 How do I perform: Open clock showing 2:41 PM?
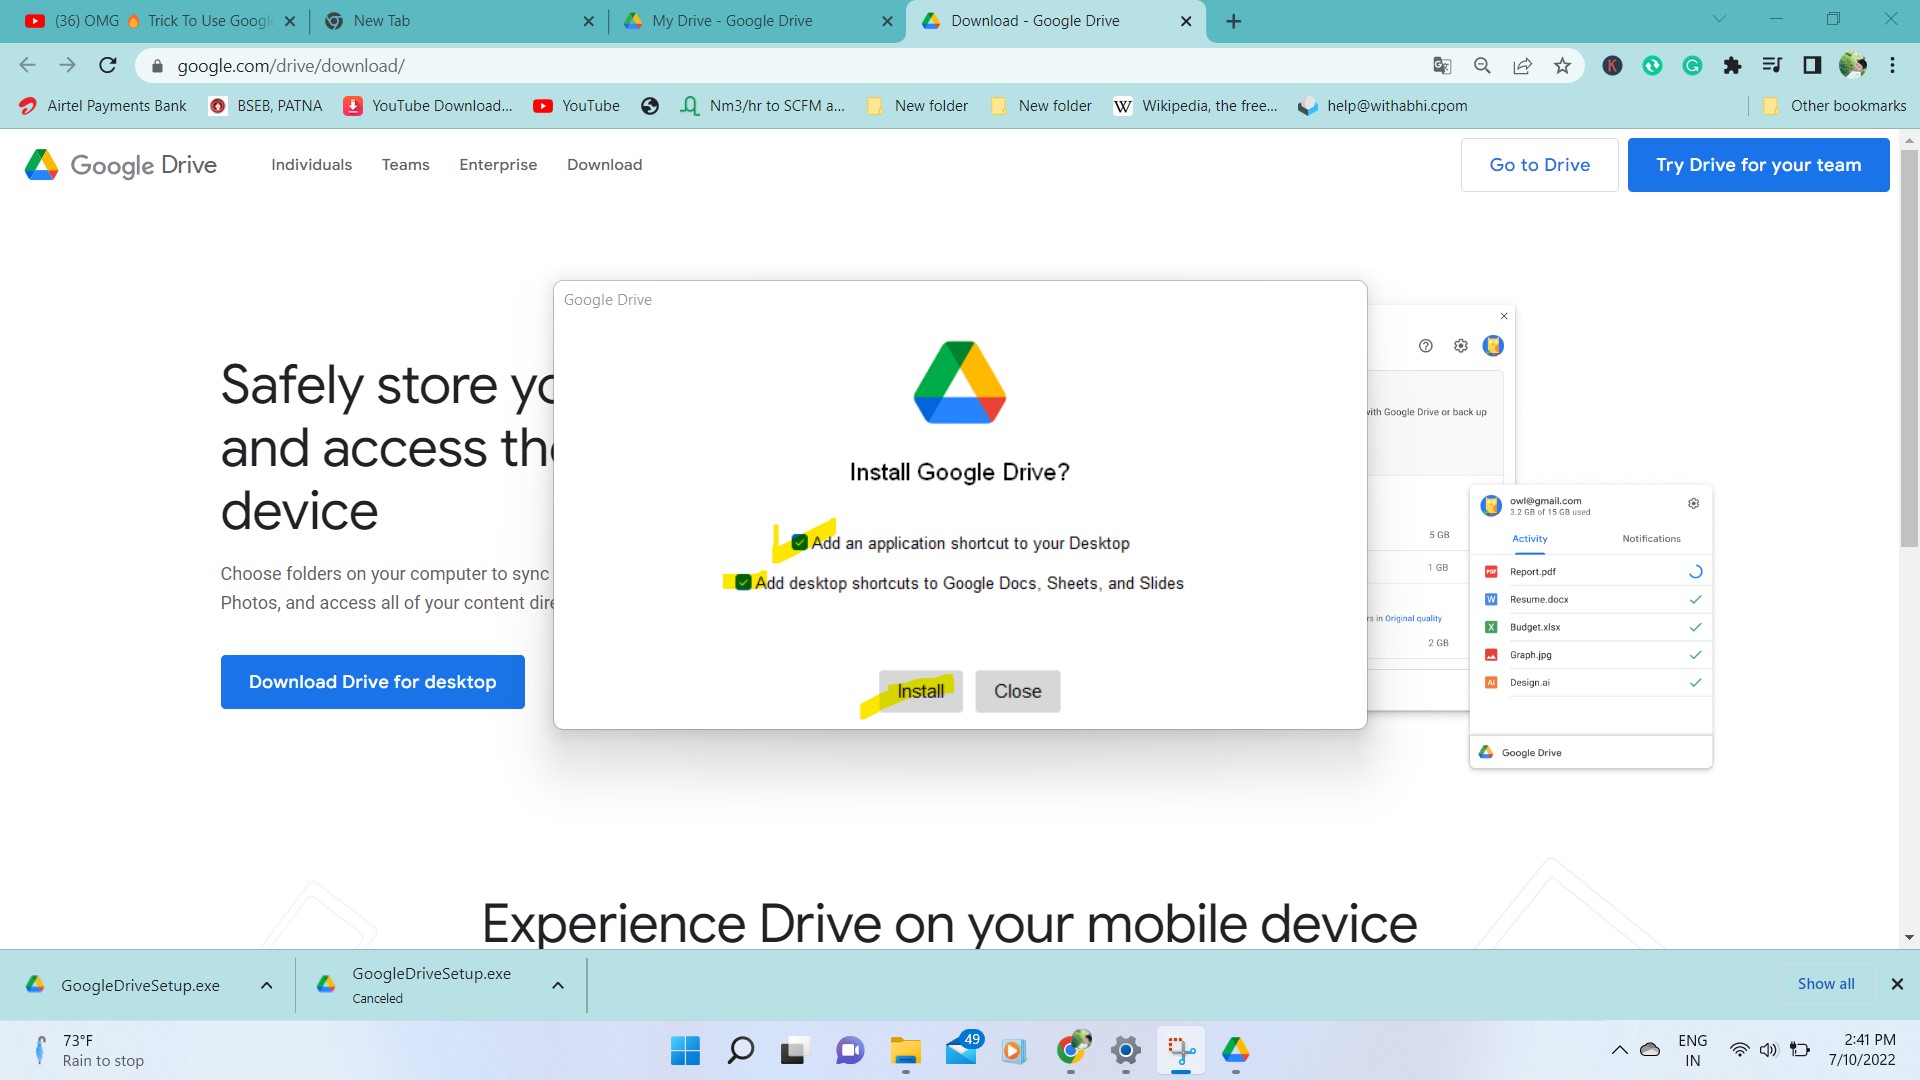[x=1862, y=1050]
